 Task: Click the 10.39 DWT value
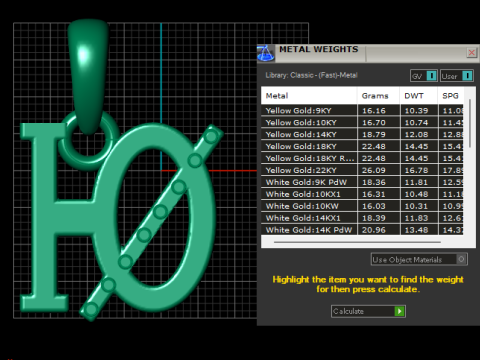pyautogui.click(x=416, y=111)
